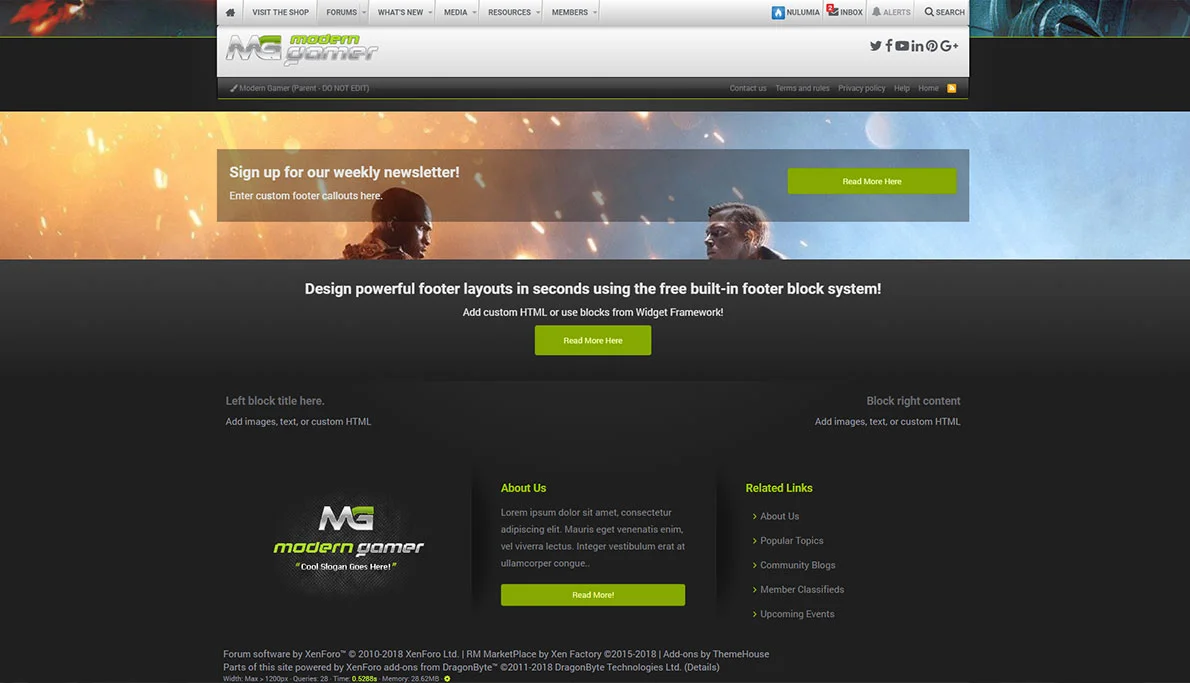The height and width of the screenshot is (683, 1190).
Task: Open the Facebook social icon
Action: click(x=889, y=46)
